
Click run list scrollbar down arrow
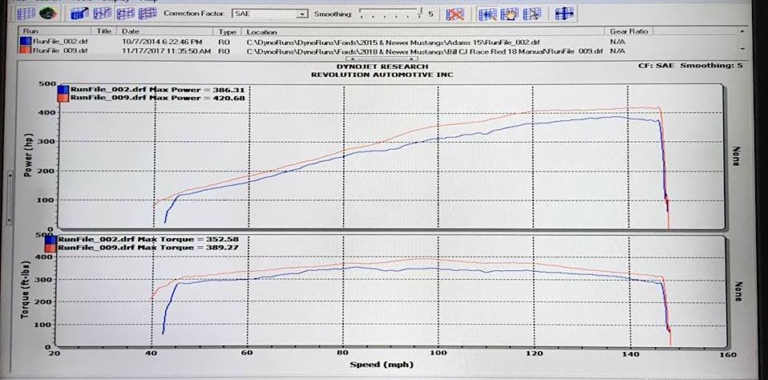(744, 49)
